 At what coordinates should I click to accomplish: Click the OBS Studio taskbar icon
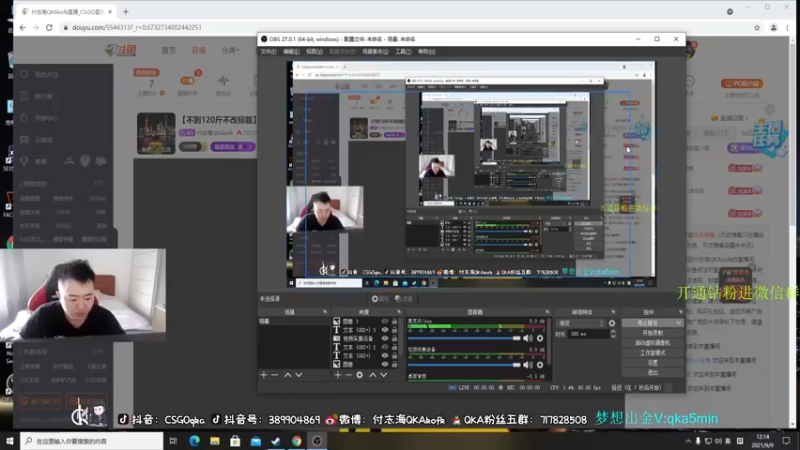coord(317,441)
